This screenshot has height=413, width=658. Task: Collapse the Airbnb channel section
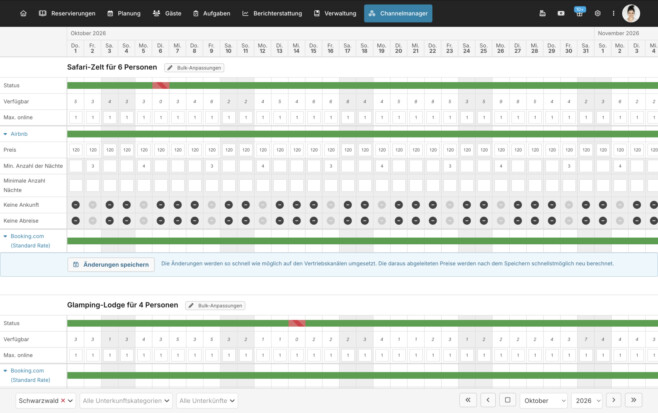click(5, 134)
